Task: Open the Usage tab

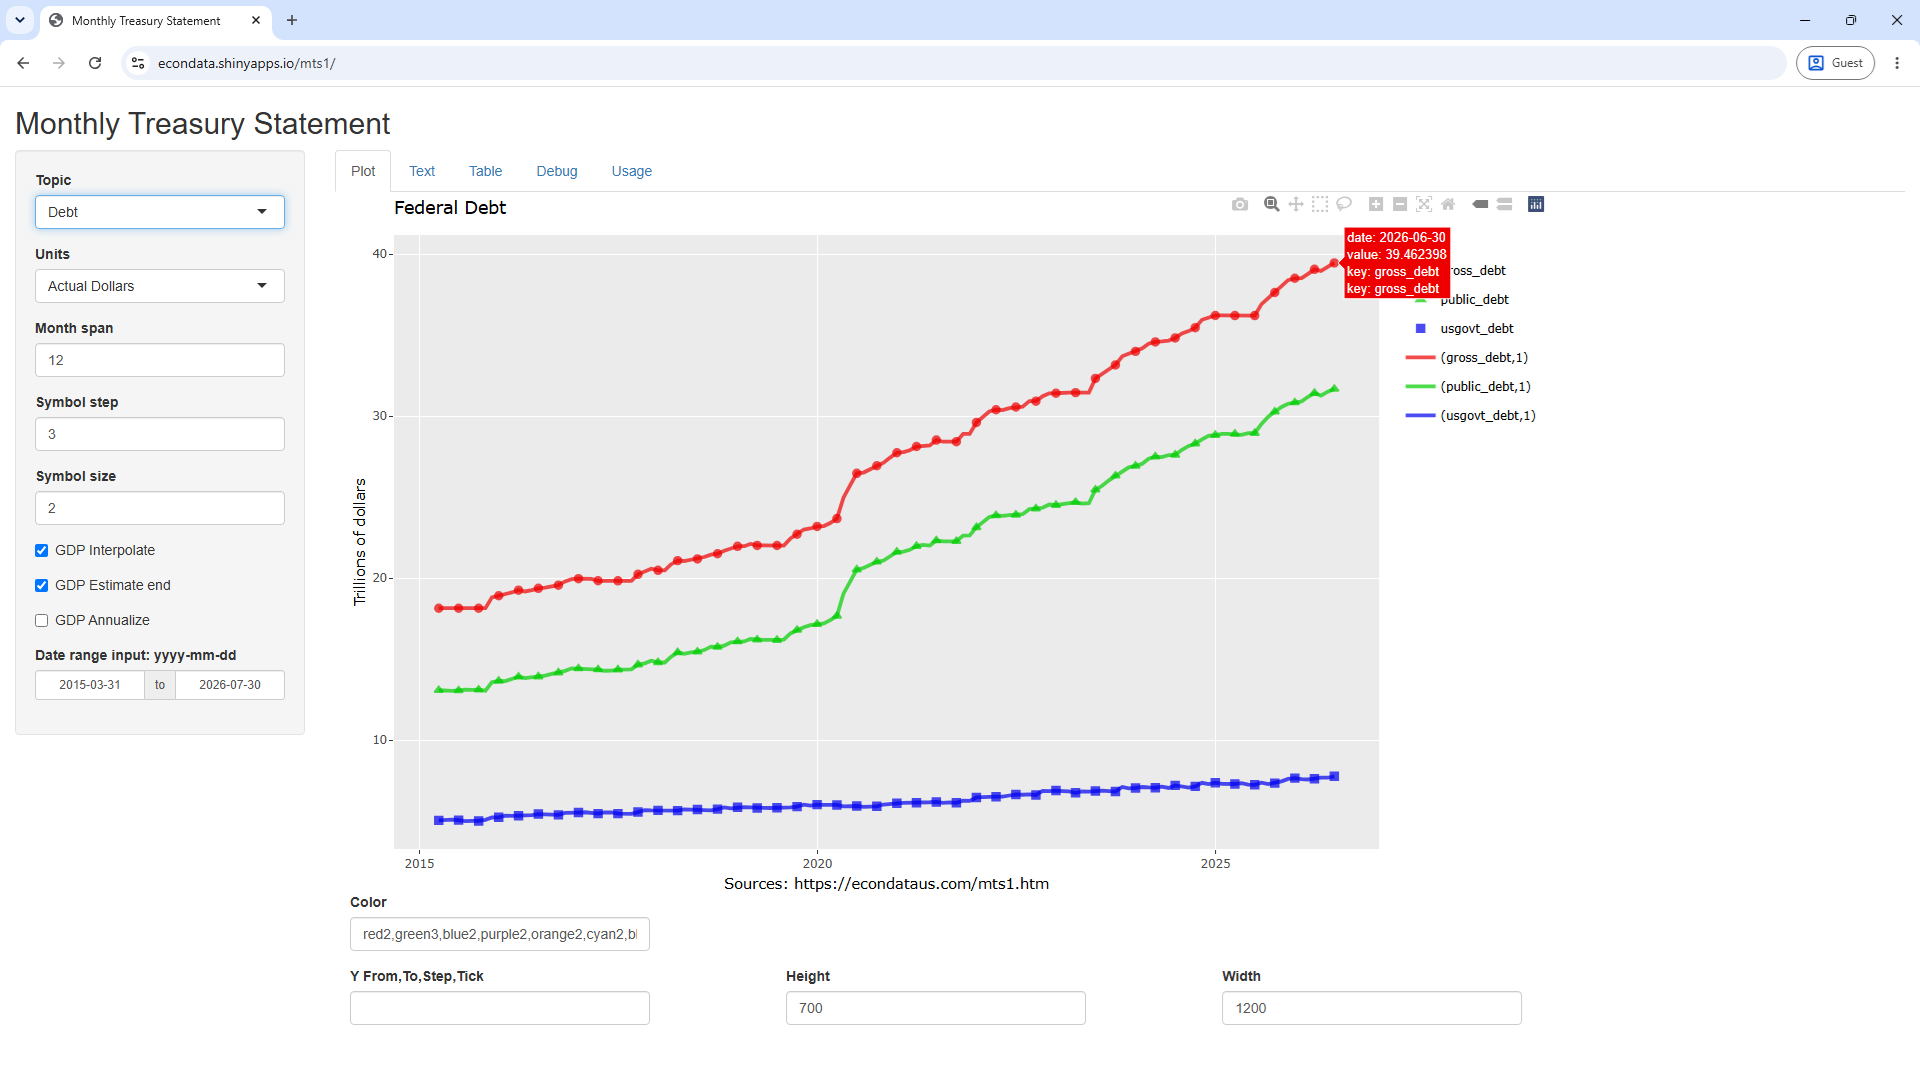Action: pos(632,171)
